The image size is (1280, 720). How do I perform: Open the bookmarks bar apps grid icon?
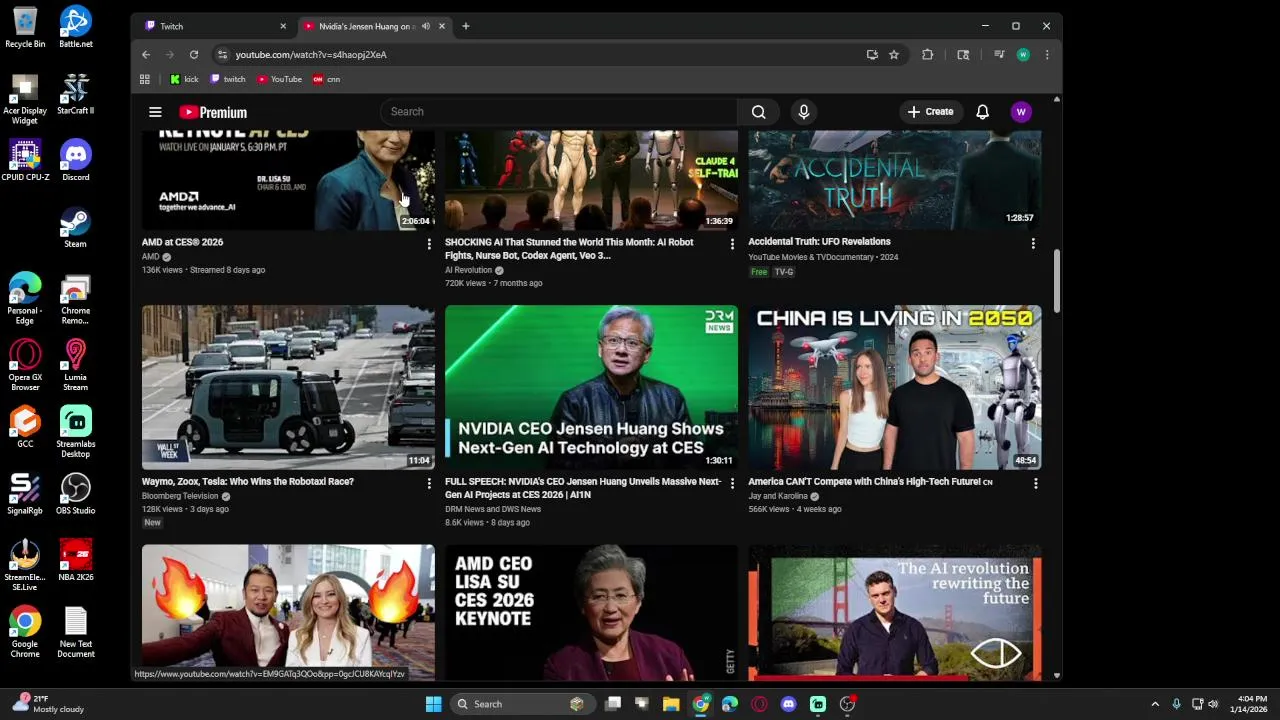tap(145, 79)
